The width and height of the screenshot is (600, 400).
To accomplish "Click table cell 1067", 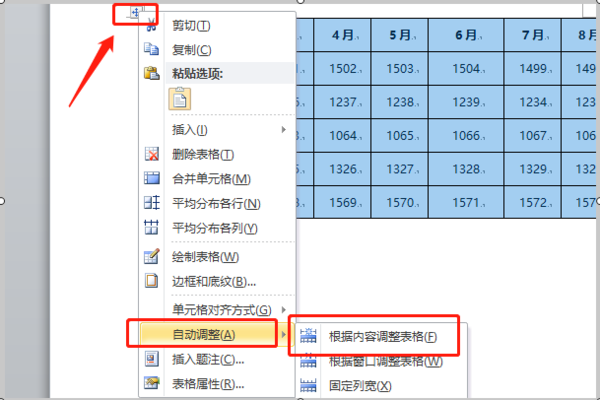I will 533,136.
